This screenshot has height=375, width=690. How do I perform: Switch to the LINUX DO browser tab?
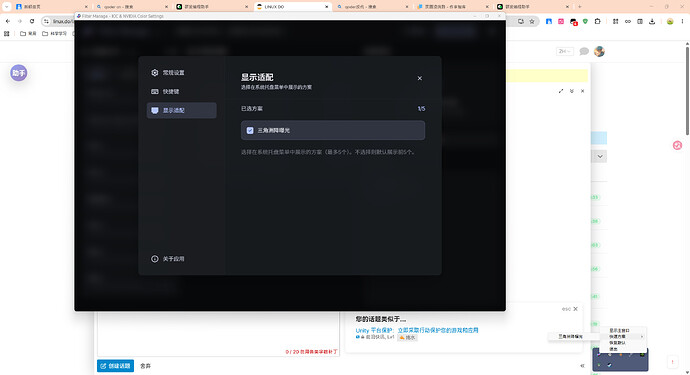(293, 7)
